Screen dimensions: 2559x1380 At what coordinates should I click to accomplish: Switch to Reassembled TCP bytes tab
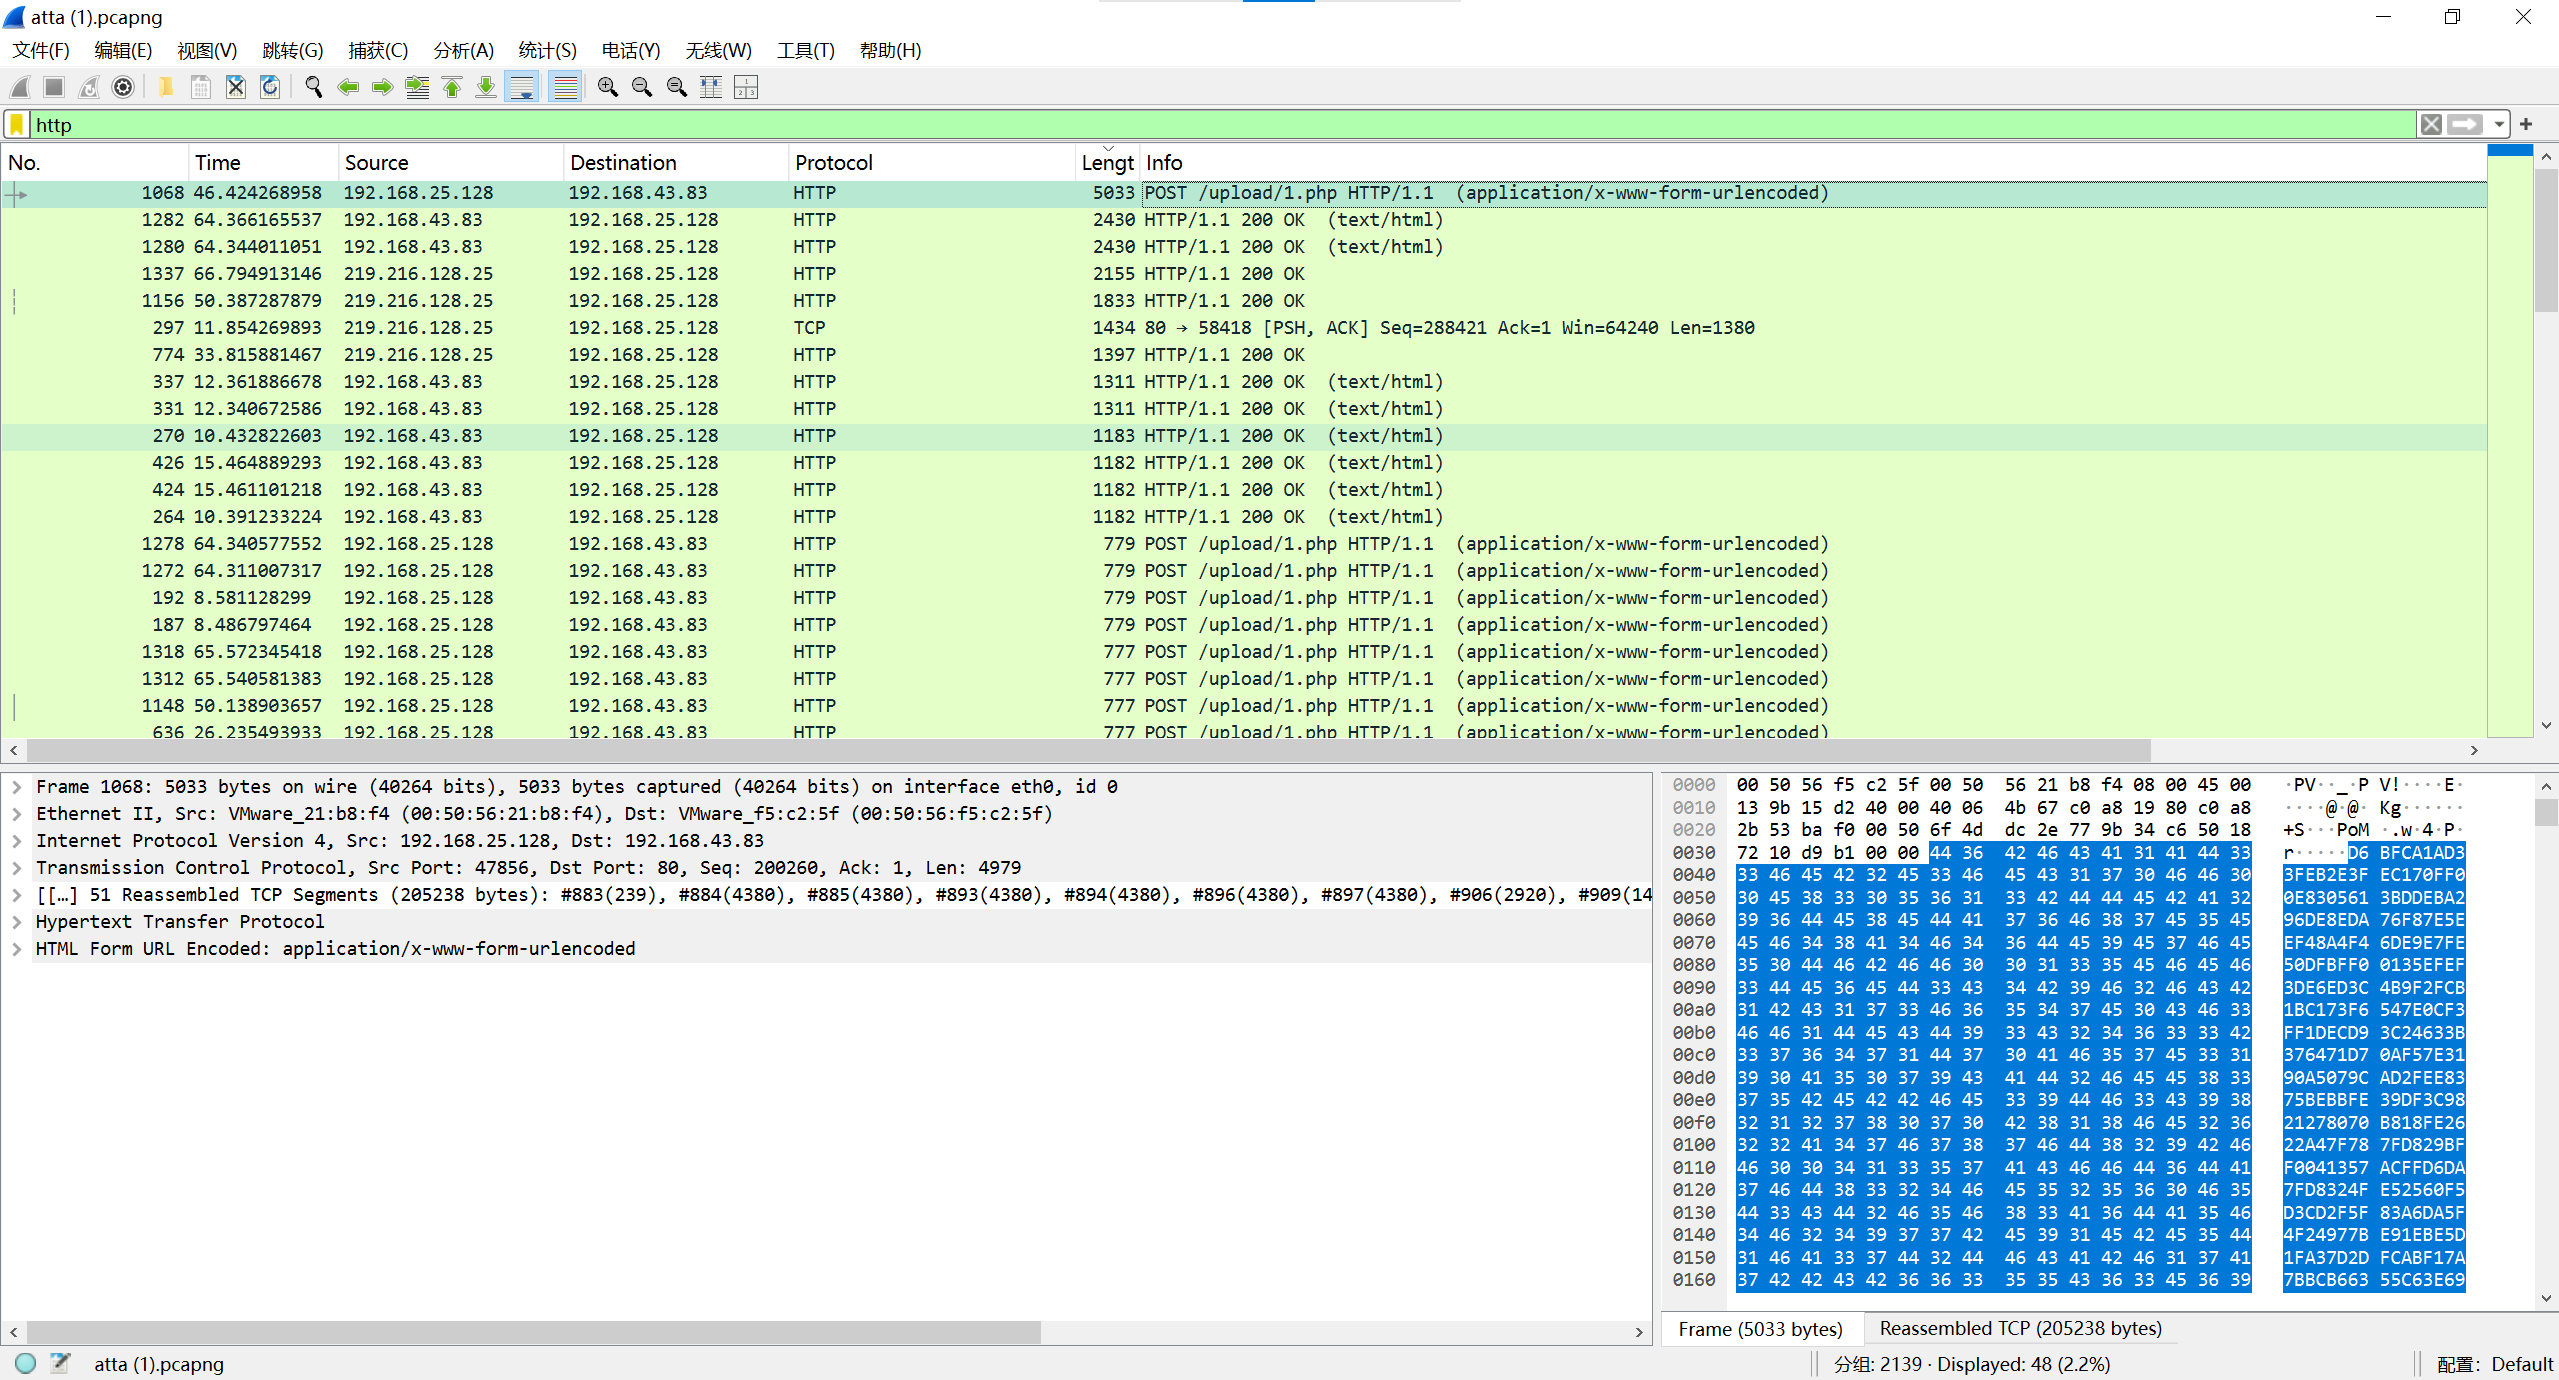(x=2020, y=1328)
